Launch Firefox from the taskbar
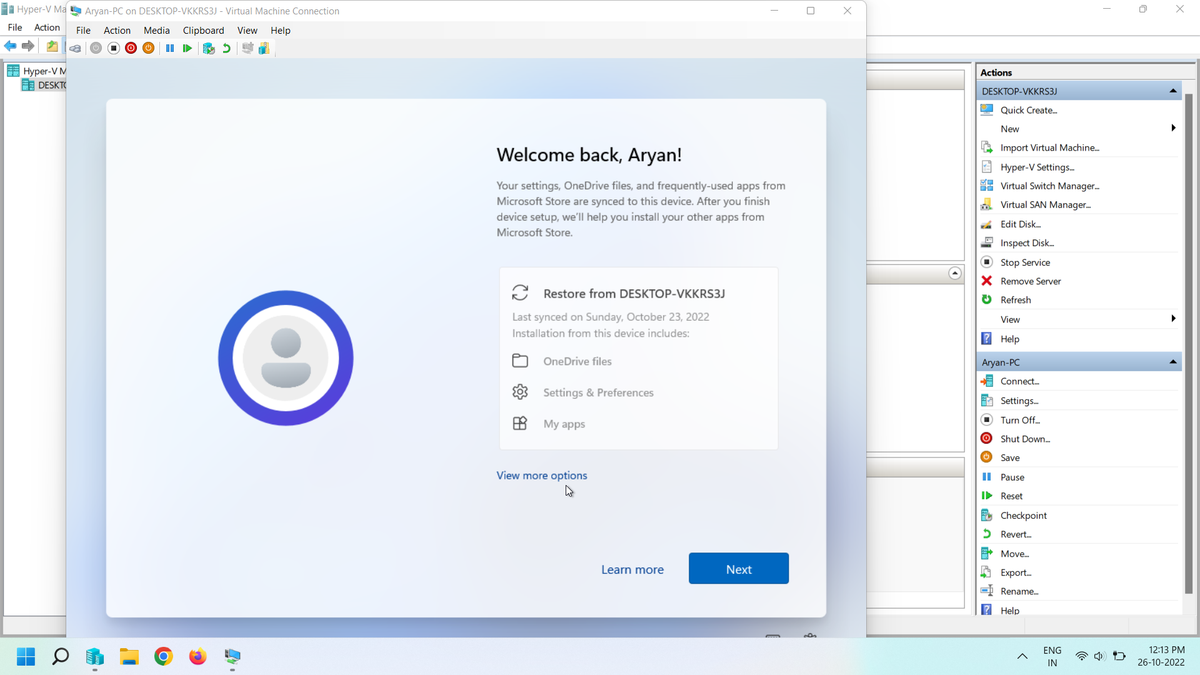1200x675 pixels. 197,656
